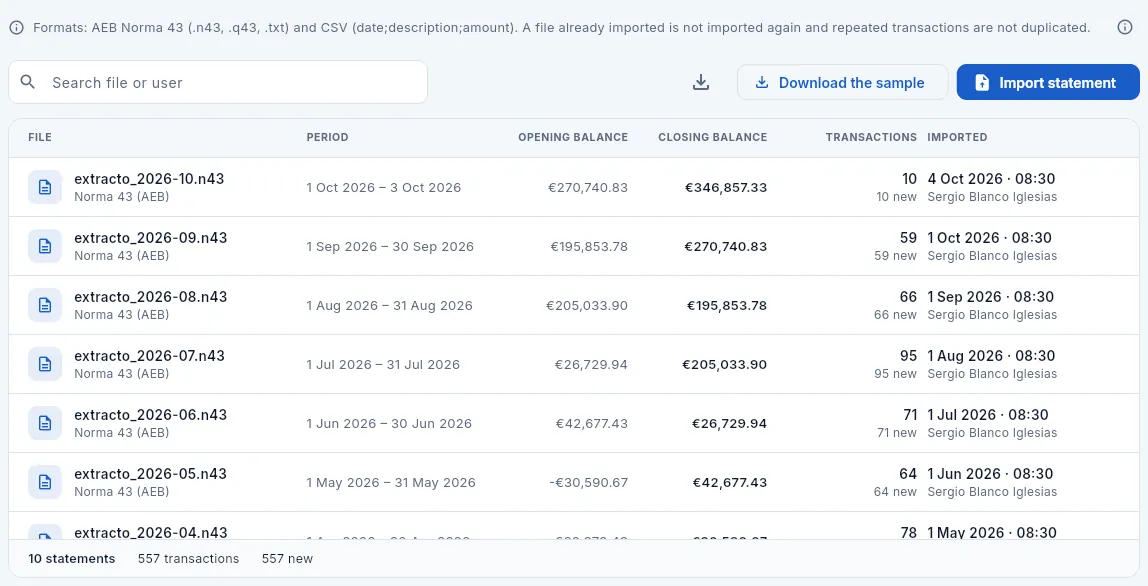Click the Download the sample button

[x=842, y=82]
